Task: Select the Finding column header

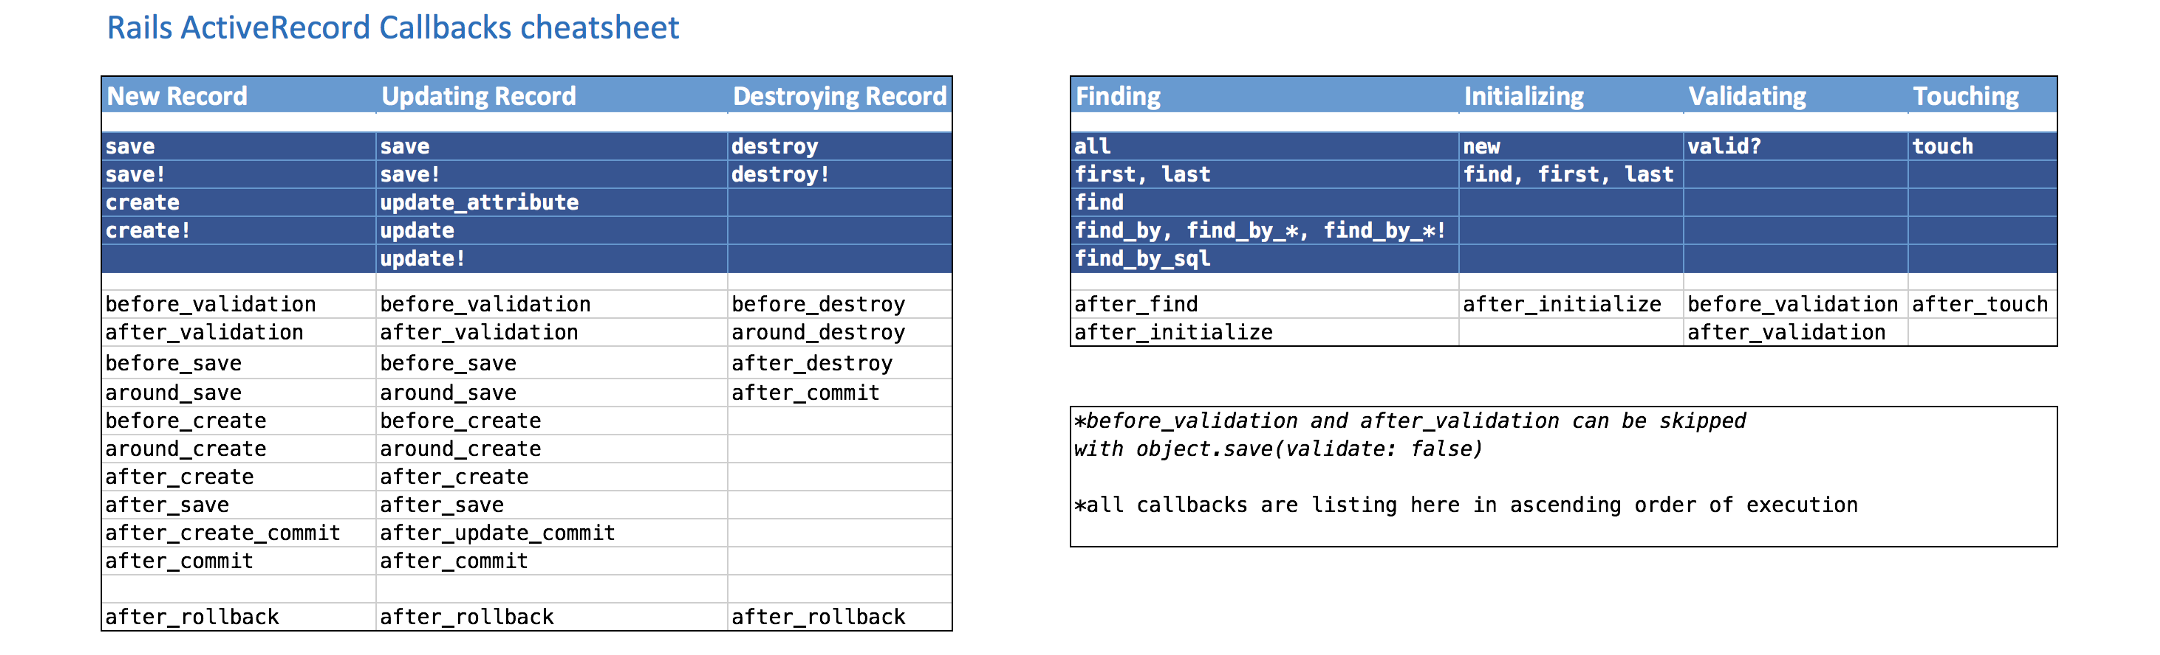Action: [x=1265, y=96]
